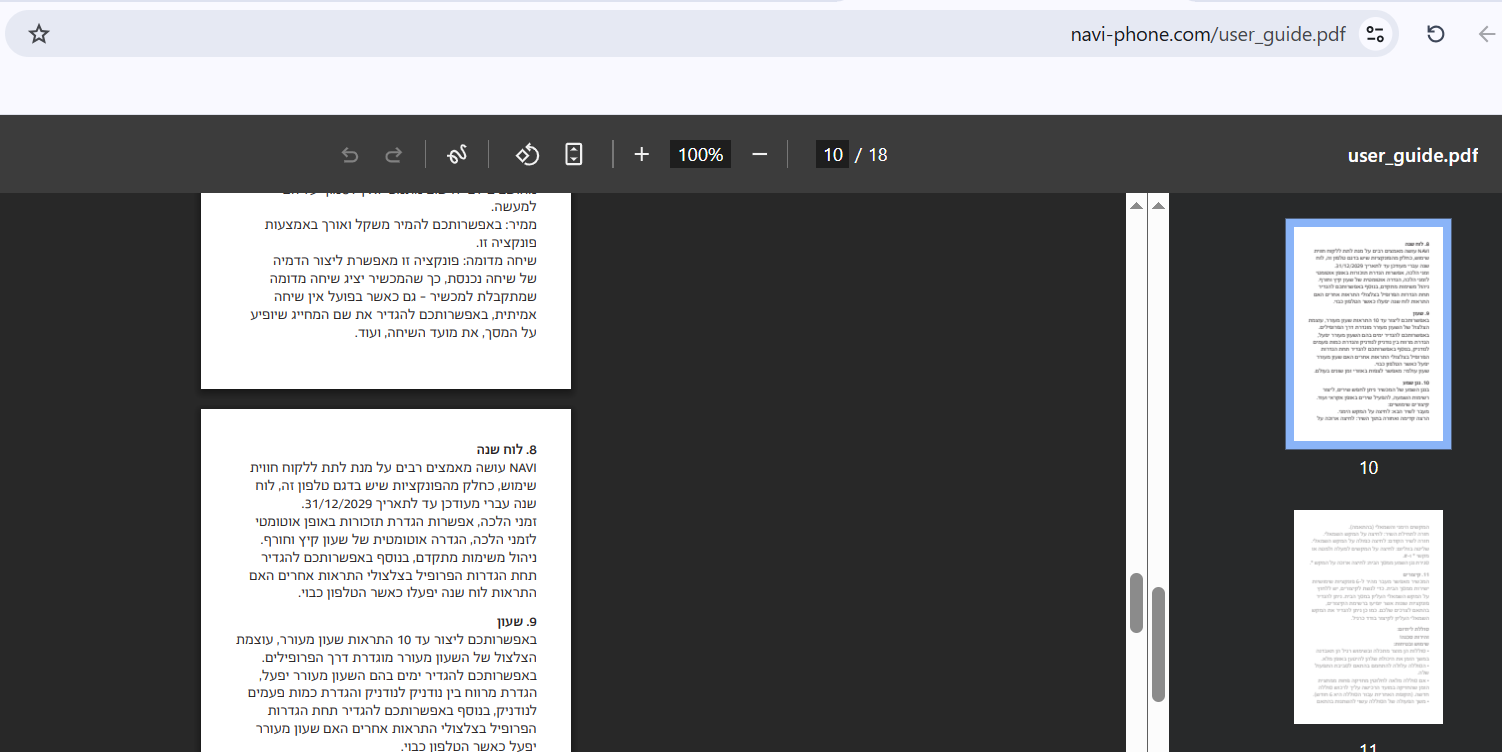
Task: Rotate the PDF document
Action: pyautogui.click(x=527, y=155)
